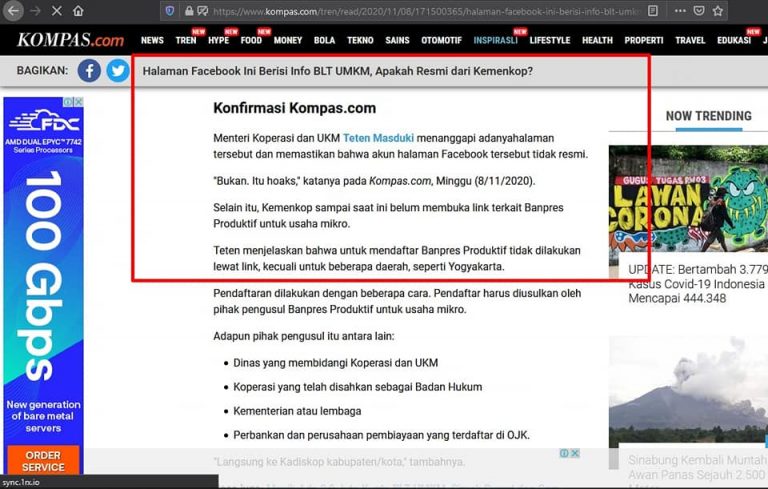Viewport: 768px width, 489px height.
Task: Open the TREN section
Action: click(186, 40)
